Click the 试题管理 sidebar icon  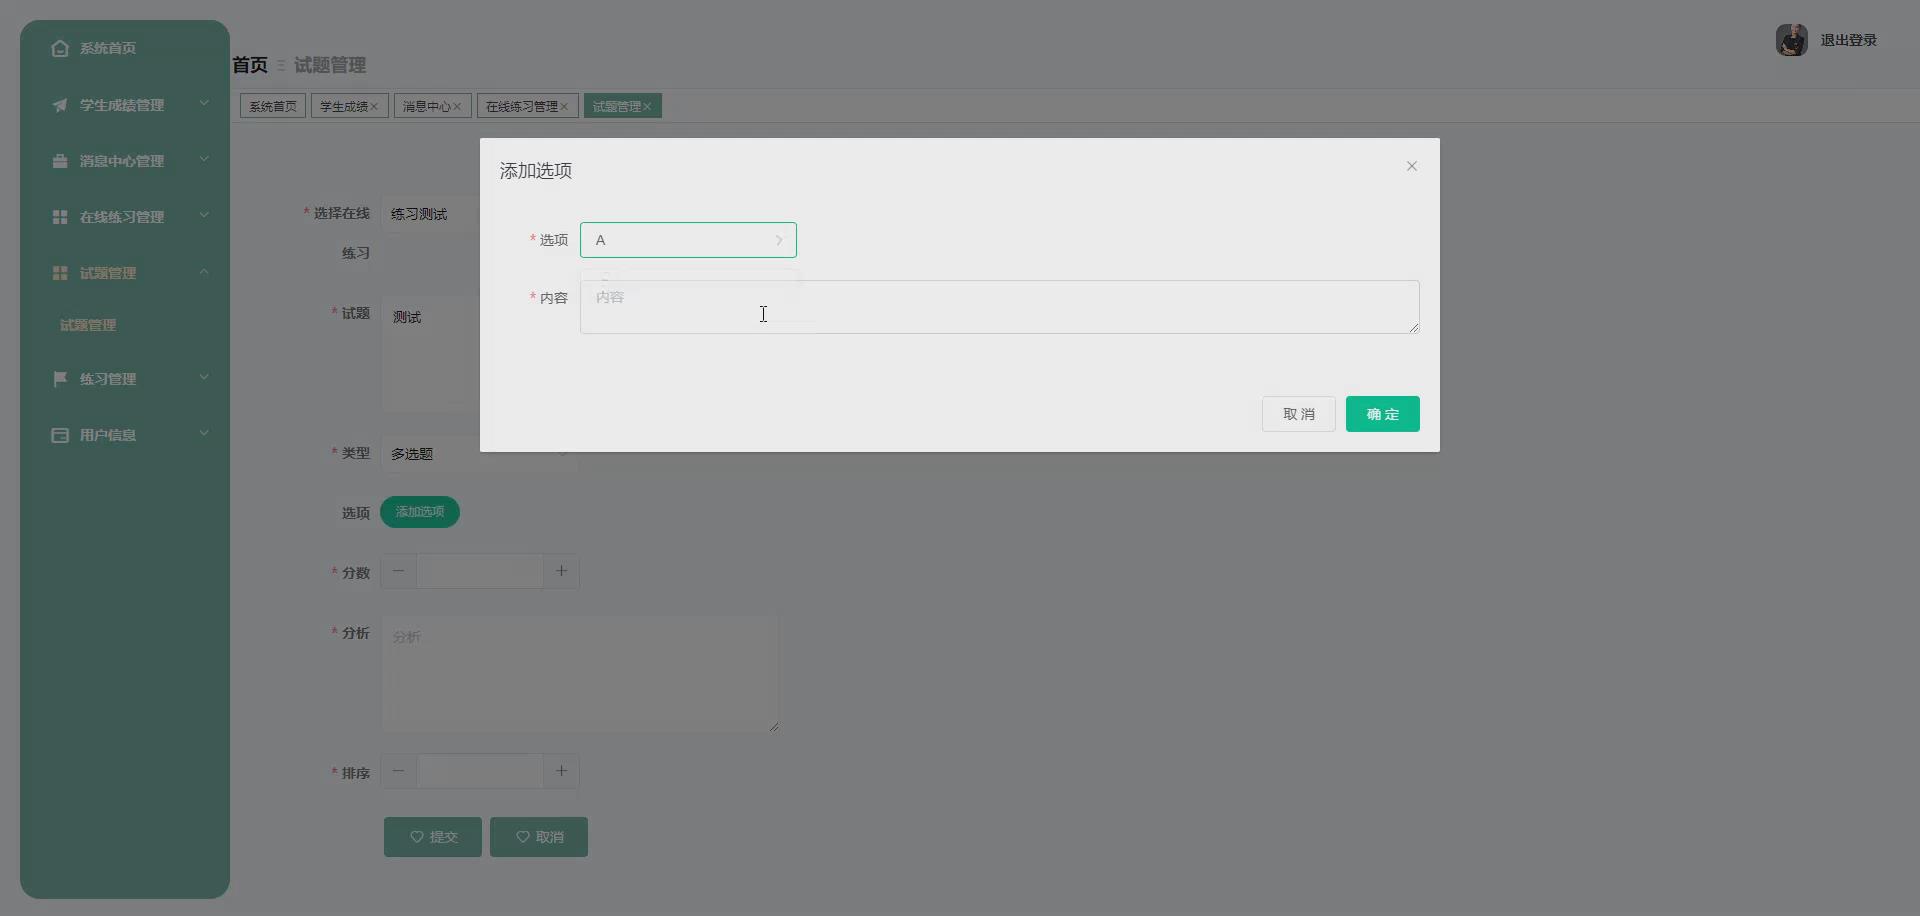pos(60,272)
